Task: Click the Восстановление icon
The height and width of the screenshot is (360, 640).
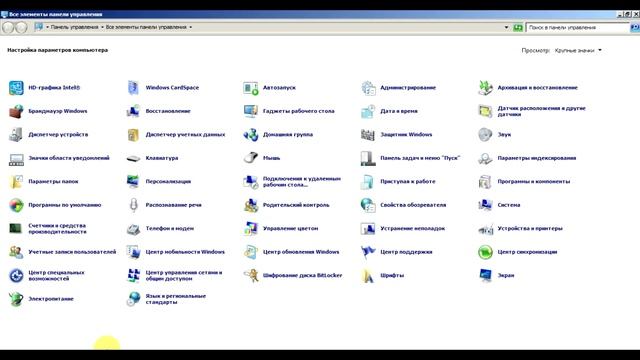Action: [133, 111]
